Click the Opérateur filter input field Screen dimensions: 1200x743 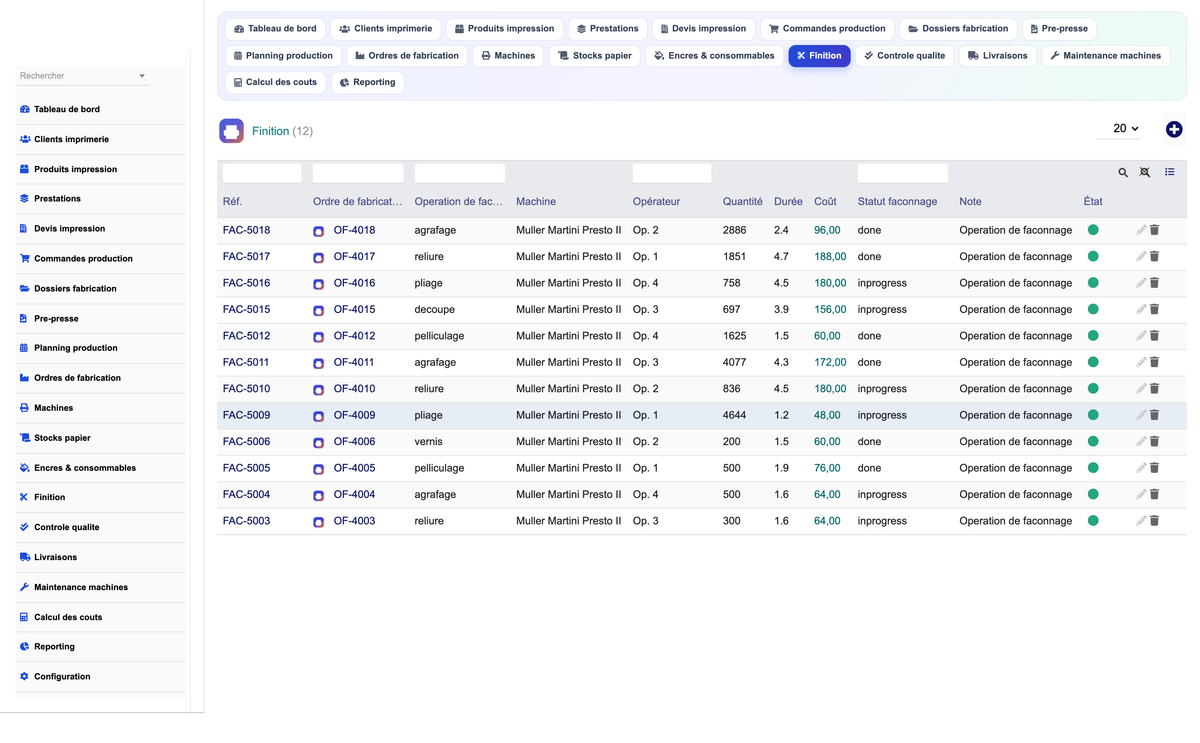click(672, 173)
